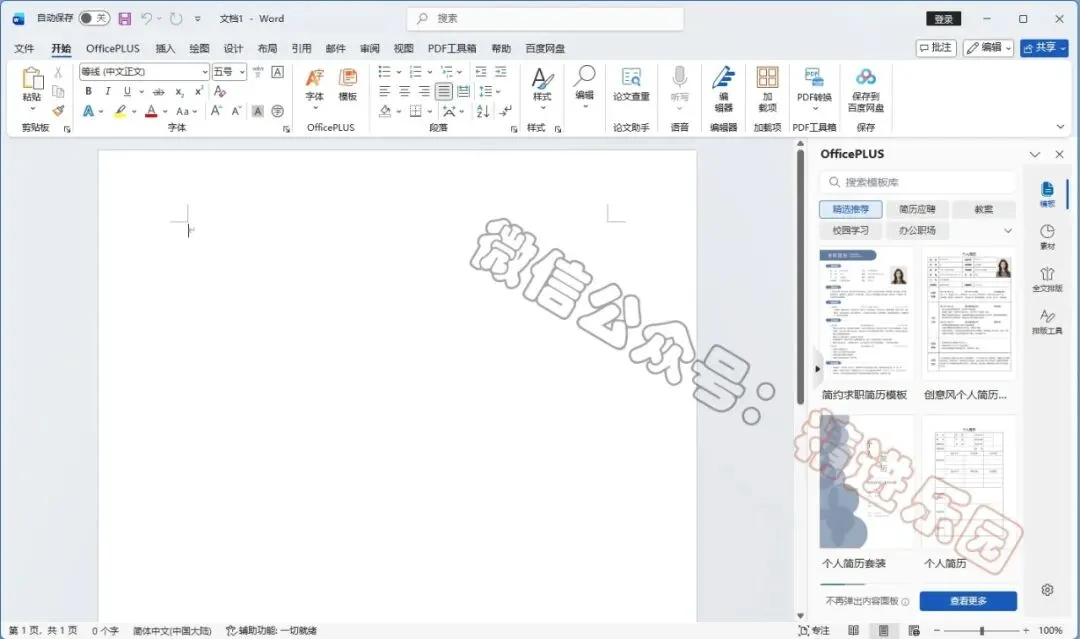Toggle Italic formatting
Screen dimensions: 1080x639
click(x=107, y=91)
